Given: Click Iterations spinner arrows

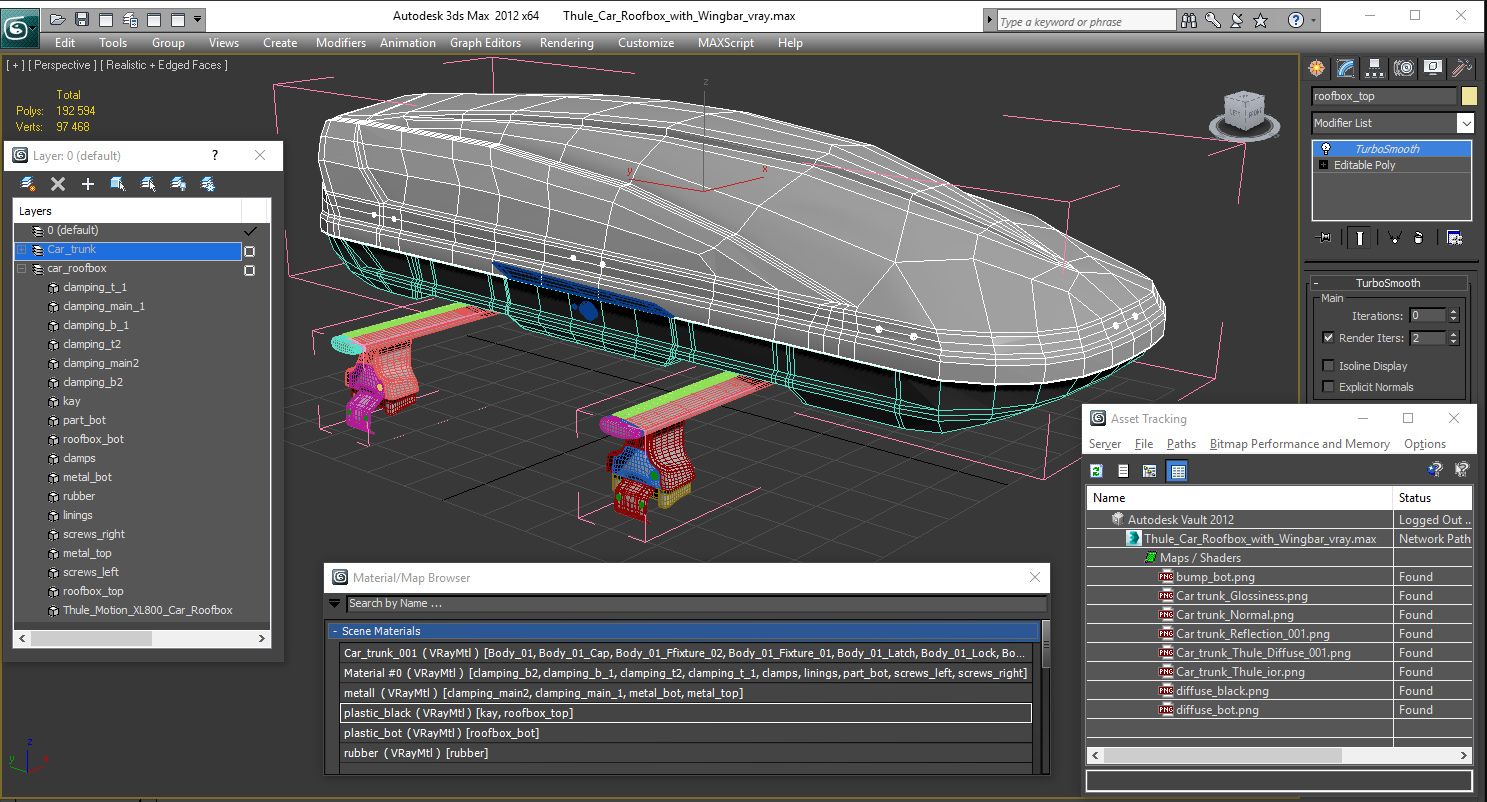Looking at the screenshot, I should [1453, 315].
